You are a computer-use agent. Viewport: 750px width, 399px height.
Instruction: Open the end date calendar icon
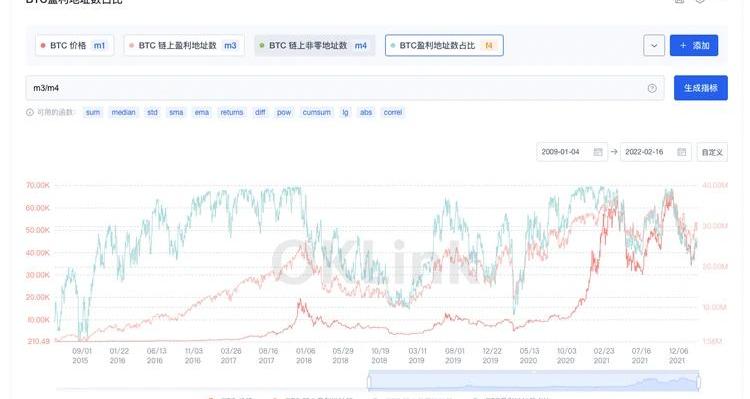[682, 152]
